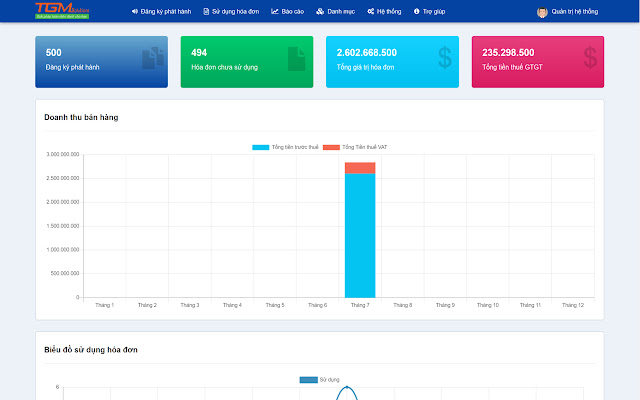Screen dimensions: 640x400
Task: Click the document icon beside Sử dụng hóa đơn
Action: click(x=206, y=11)
